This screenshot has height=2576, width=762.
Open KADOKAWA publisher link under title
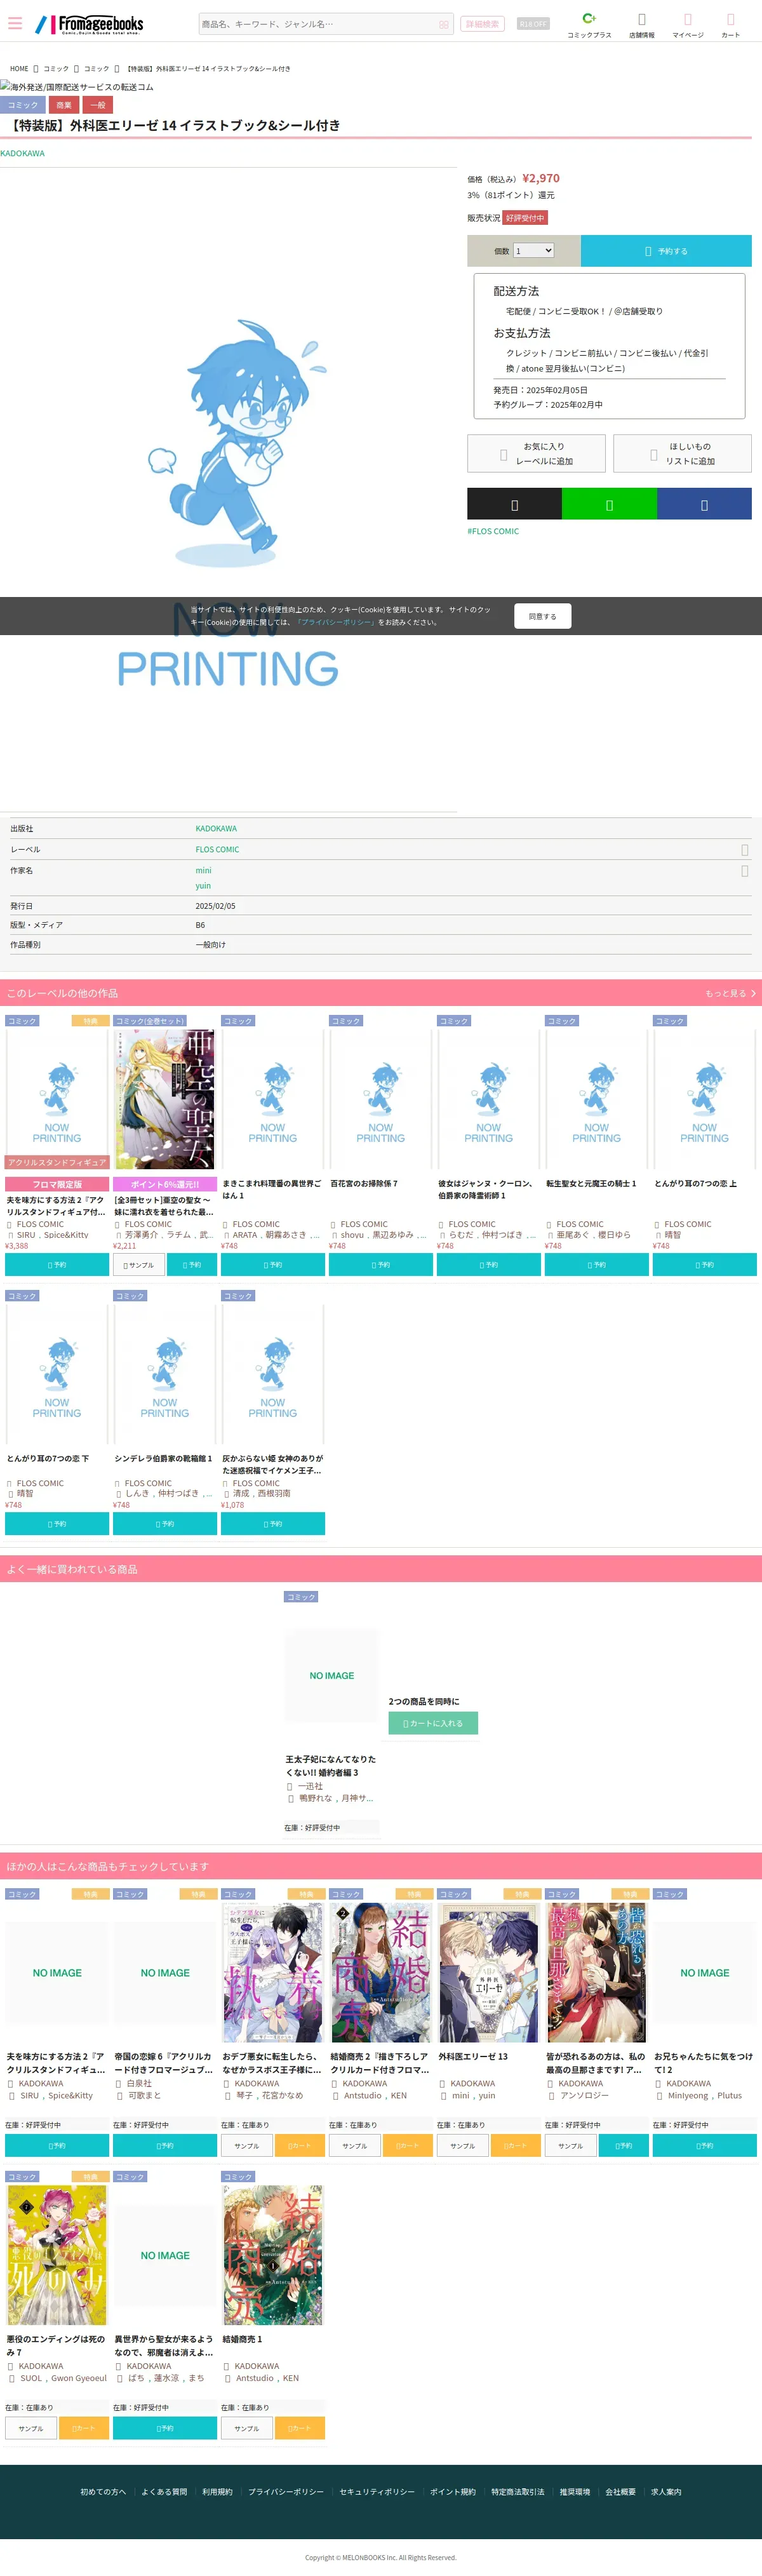(x=22, y=153)
